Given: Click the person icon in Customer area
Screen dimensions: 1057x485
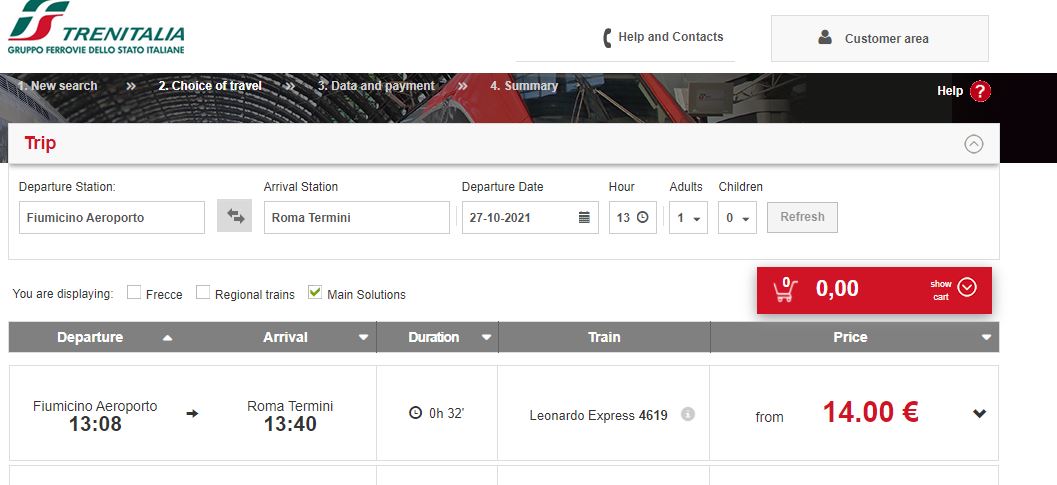Looking at the screenshot, I should (824, 38).
